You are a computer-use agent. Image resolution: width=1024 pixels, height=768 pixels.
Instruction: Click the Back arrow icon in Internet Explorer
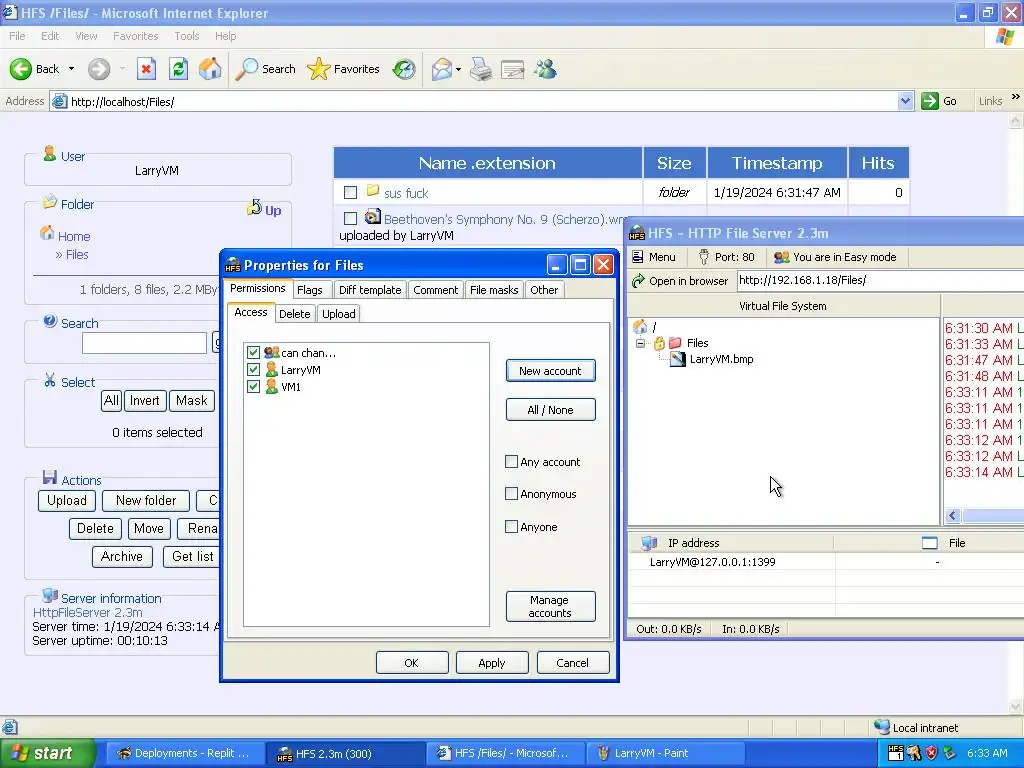tap(21, 69)
